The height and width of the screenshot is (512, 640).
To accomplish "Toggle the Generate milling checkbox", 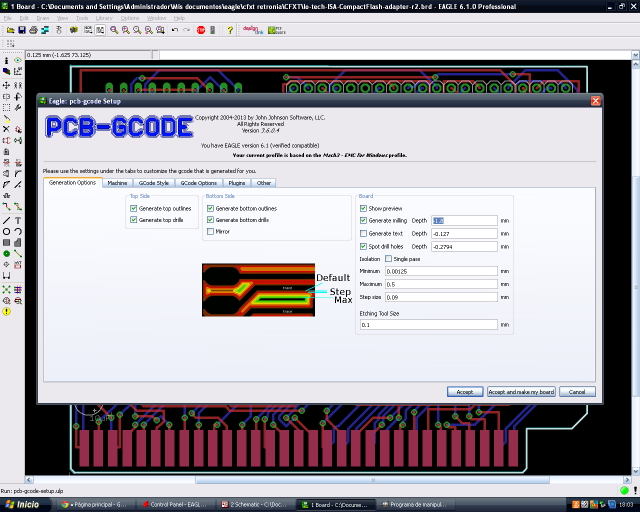I will (x=363, y=220).
